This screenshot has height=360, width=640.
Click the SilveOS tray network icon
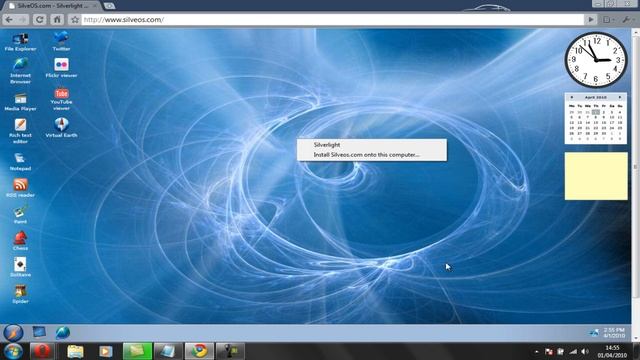[x=594, y=333]
